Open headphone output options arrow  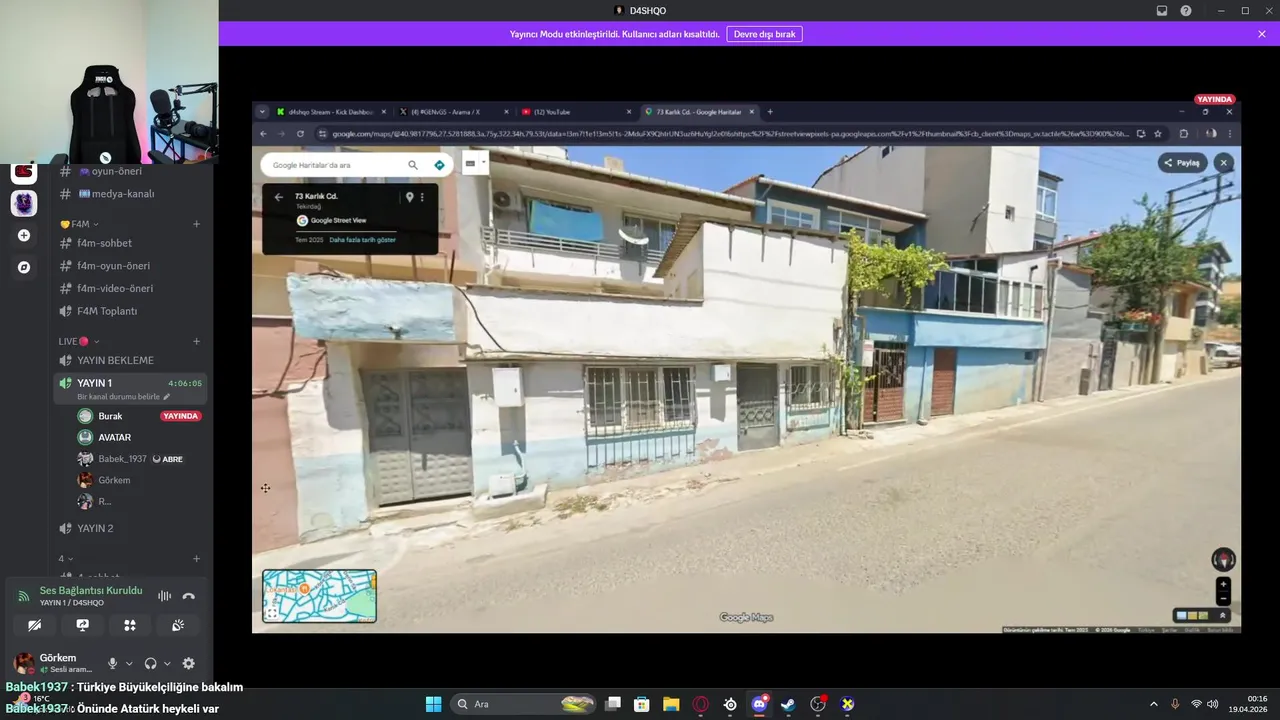[x=166, y=663]
